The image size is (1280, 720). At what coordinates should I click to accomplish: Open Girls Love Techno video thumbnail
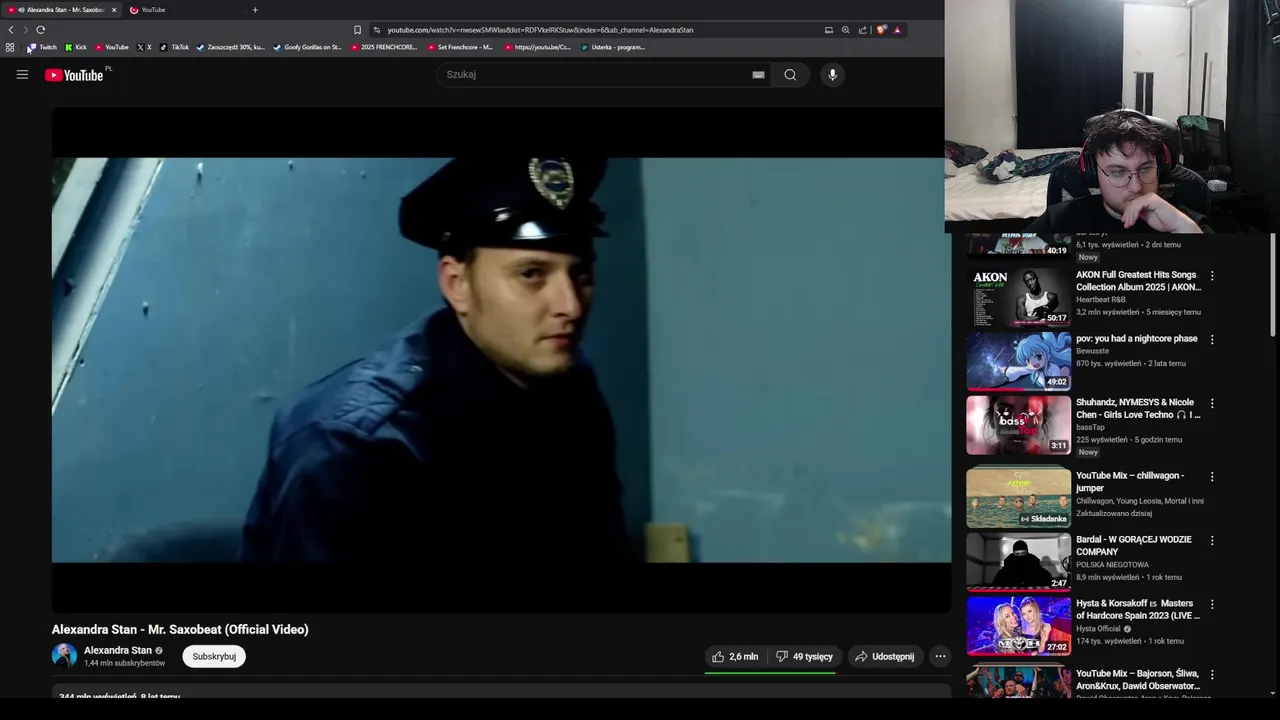point(1018,425)
